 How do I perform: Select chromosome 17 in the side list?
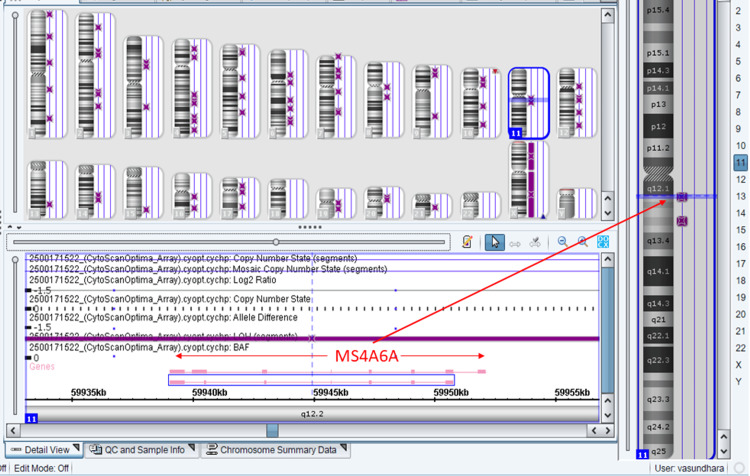(x=740, y=264)
